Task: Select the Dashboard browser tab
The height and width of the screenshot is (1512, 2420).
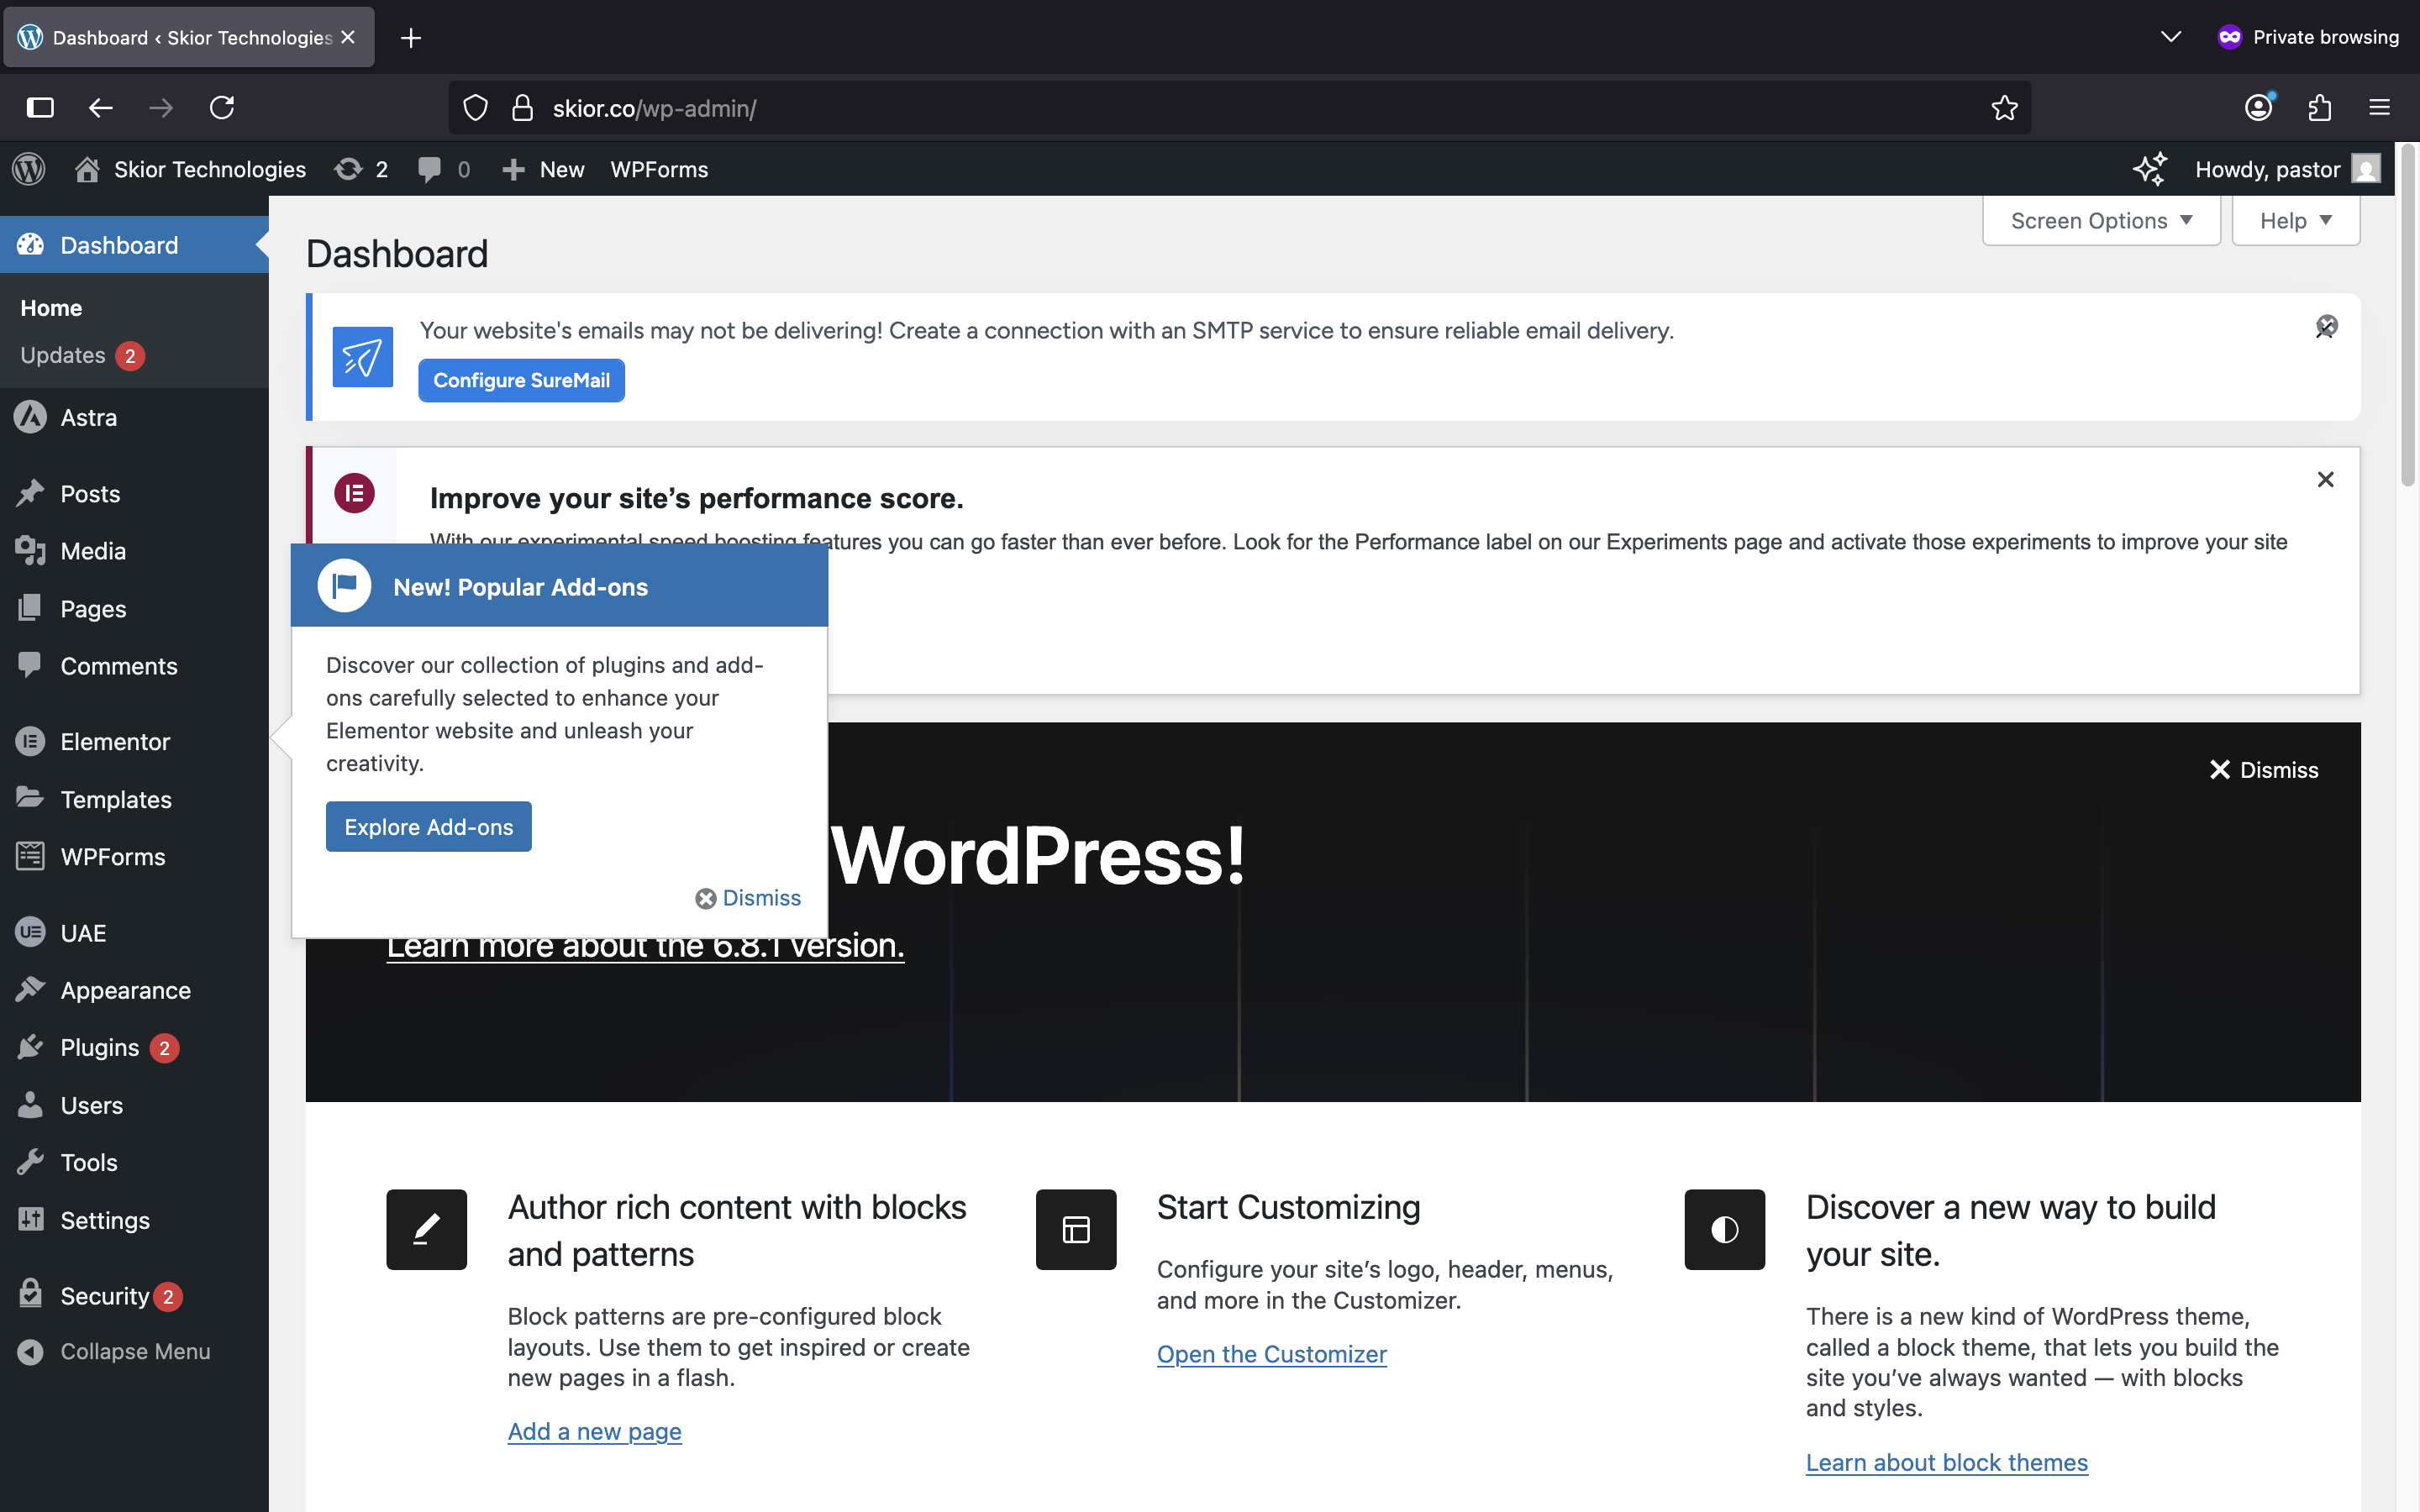Action: pos(189,37)
